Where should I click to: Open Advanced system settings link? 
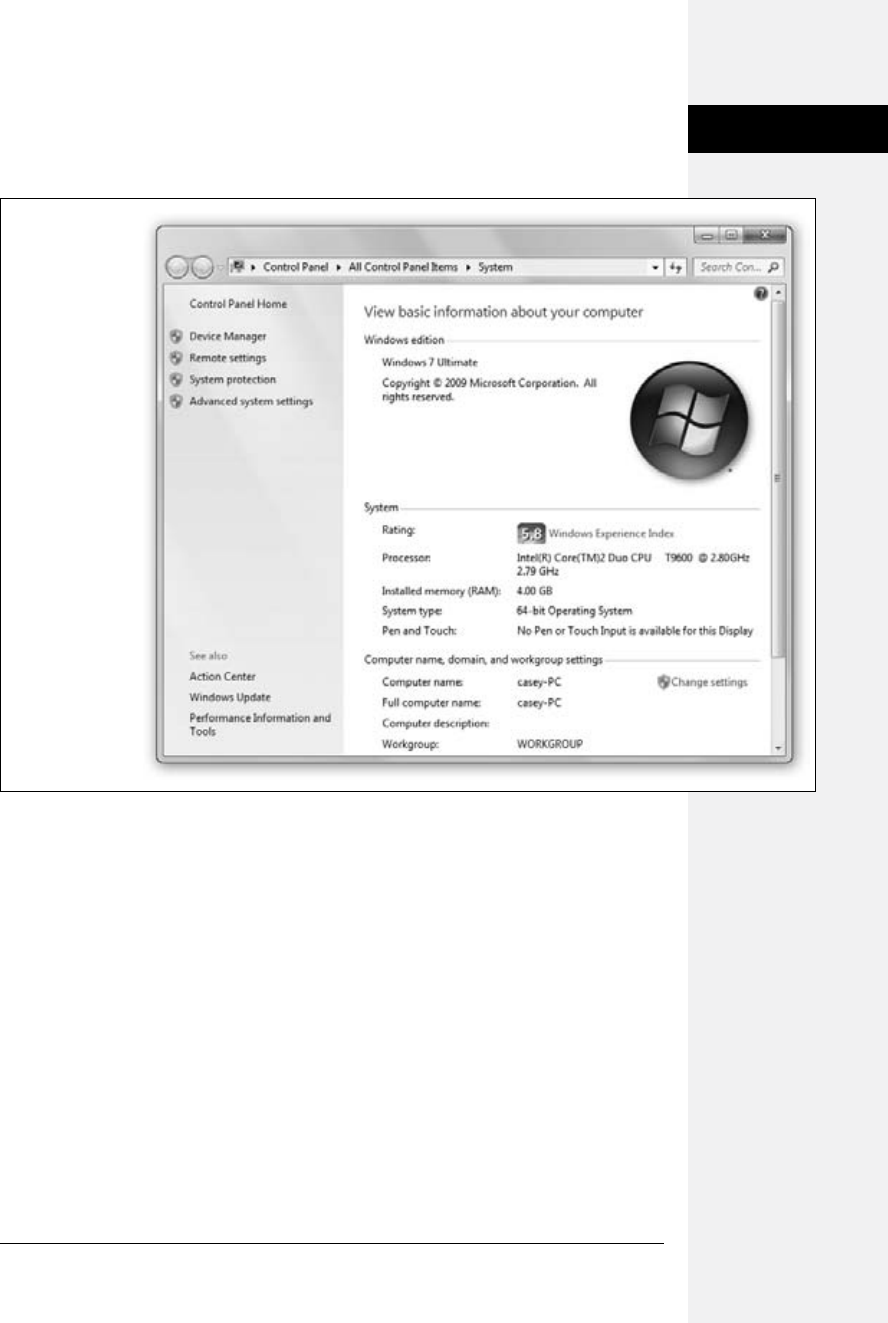click(251, 402)
